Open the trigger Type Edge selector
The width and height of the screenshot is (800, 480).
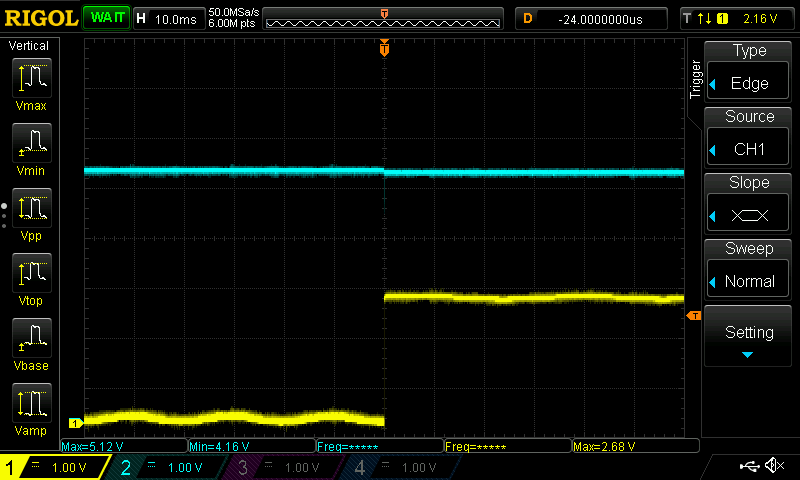749,72
